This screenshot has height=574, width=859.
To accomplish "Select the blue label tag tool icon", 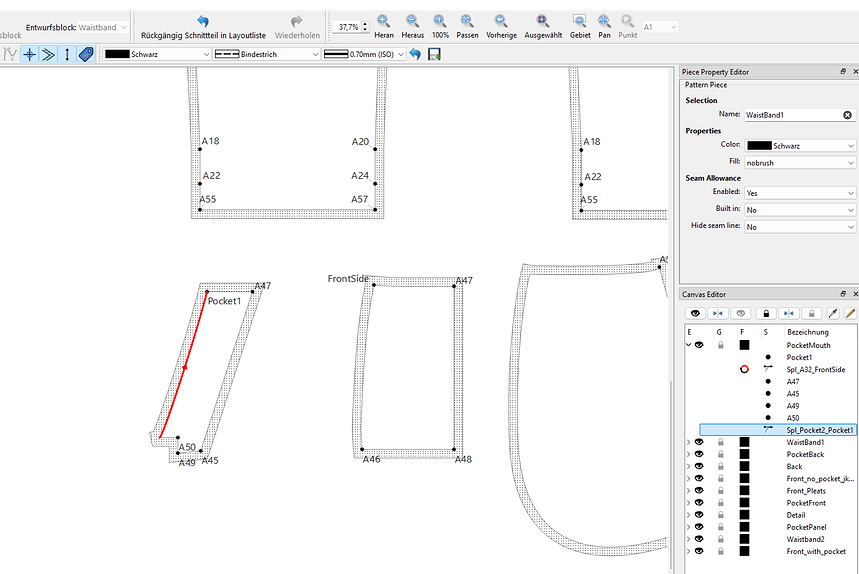I will [86, 54].
